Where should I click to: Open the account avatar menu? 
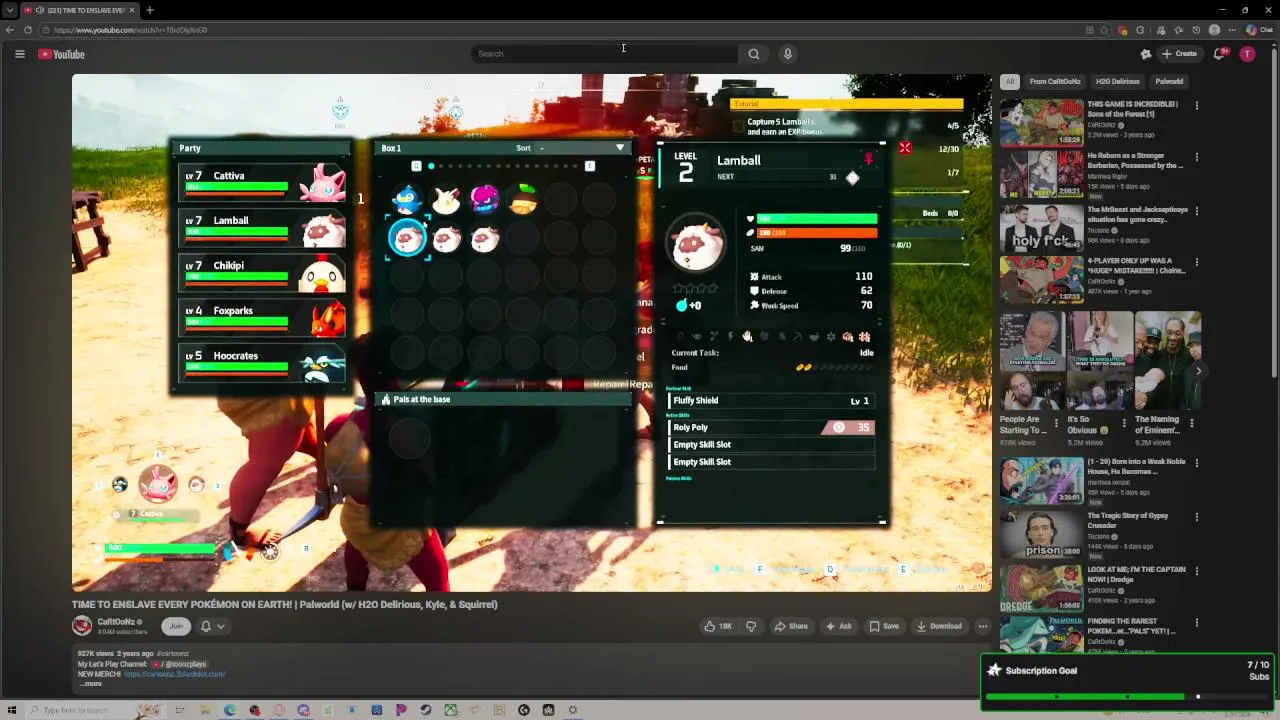[1247, 54]
